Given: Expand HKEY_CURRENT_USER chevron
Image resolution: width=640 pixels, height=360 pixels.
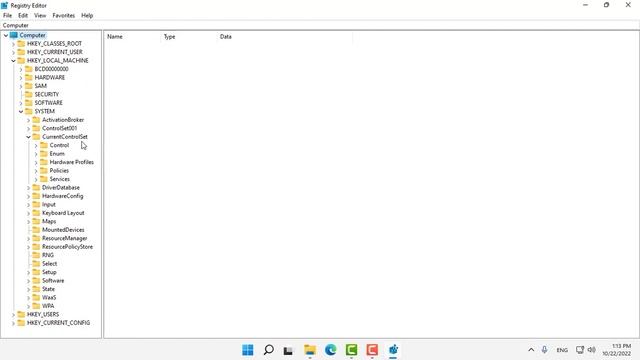Looking at the screenshot, I should coord(13,52).
